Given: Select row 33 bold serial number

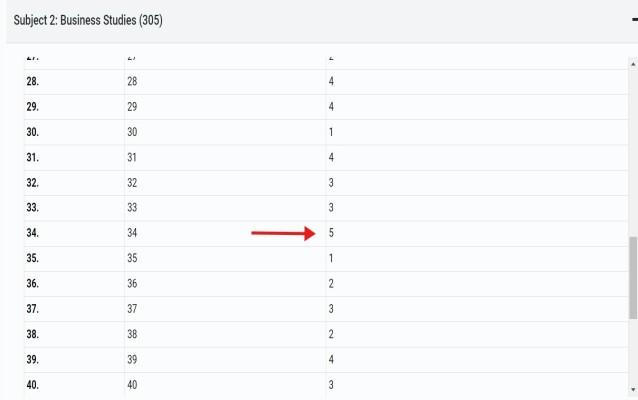Looking at the screenshot, I should click(x=33, y=208).
